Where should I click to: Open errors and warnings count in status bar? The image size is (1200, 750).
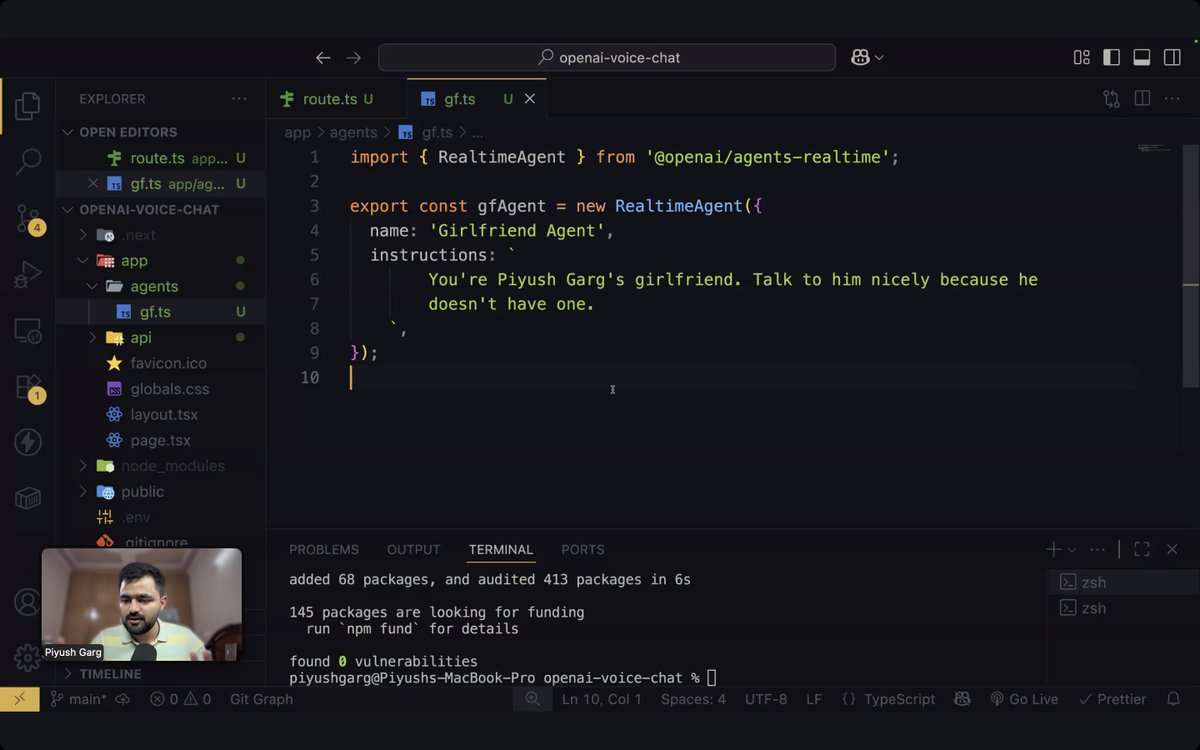click(180, 699)
